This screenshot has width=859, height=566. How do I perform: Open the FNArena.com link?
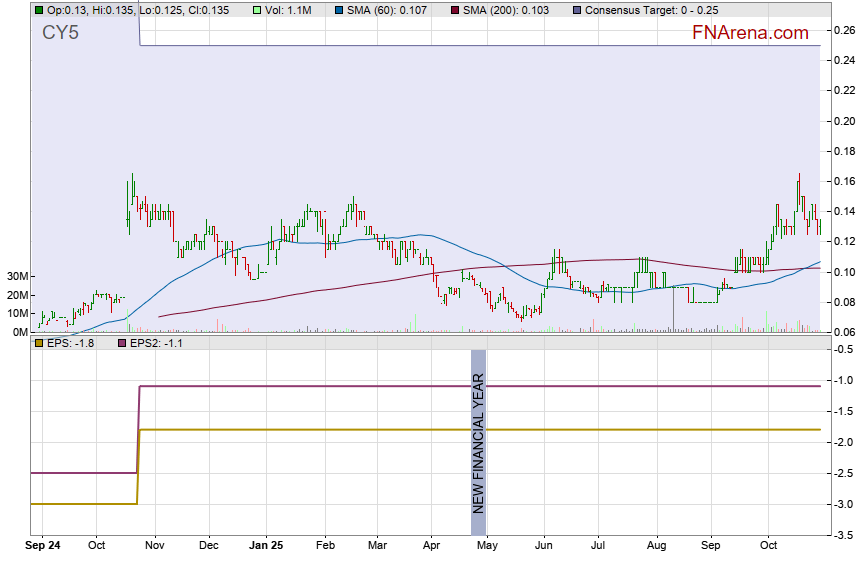pos(750,33)
